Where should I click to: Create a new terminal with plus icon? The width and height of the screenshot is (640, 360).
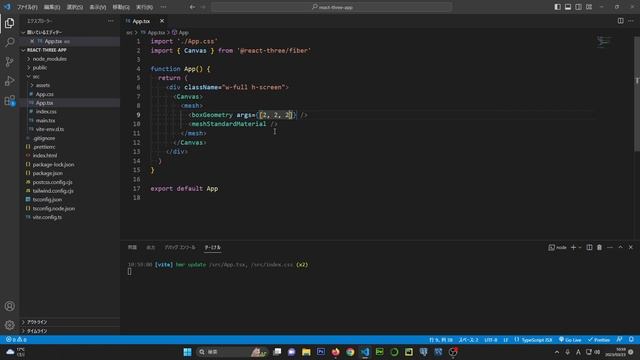(573, 247)
